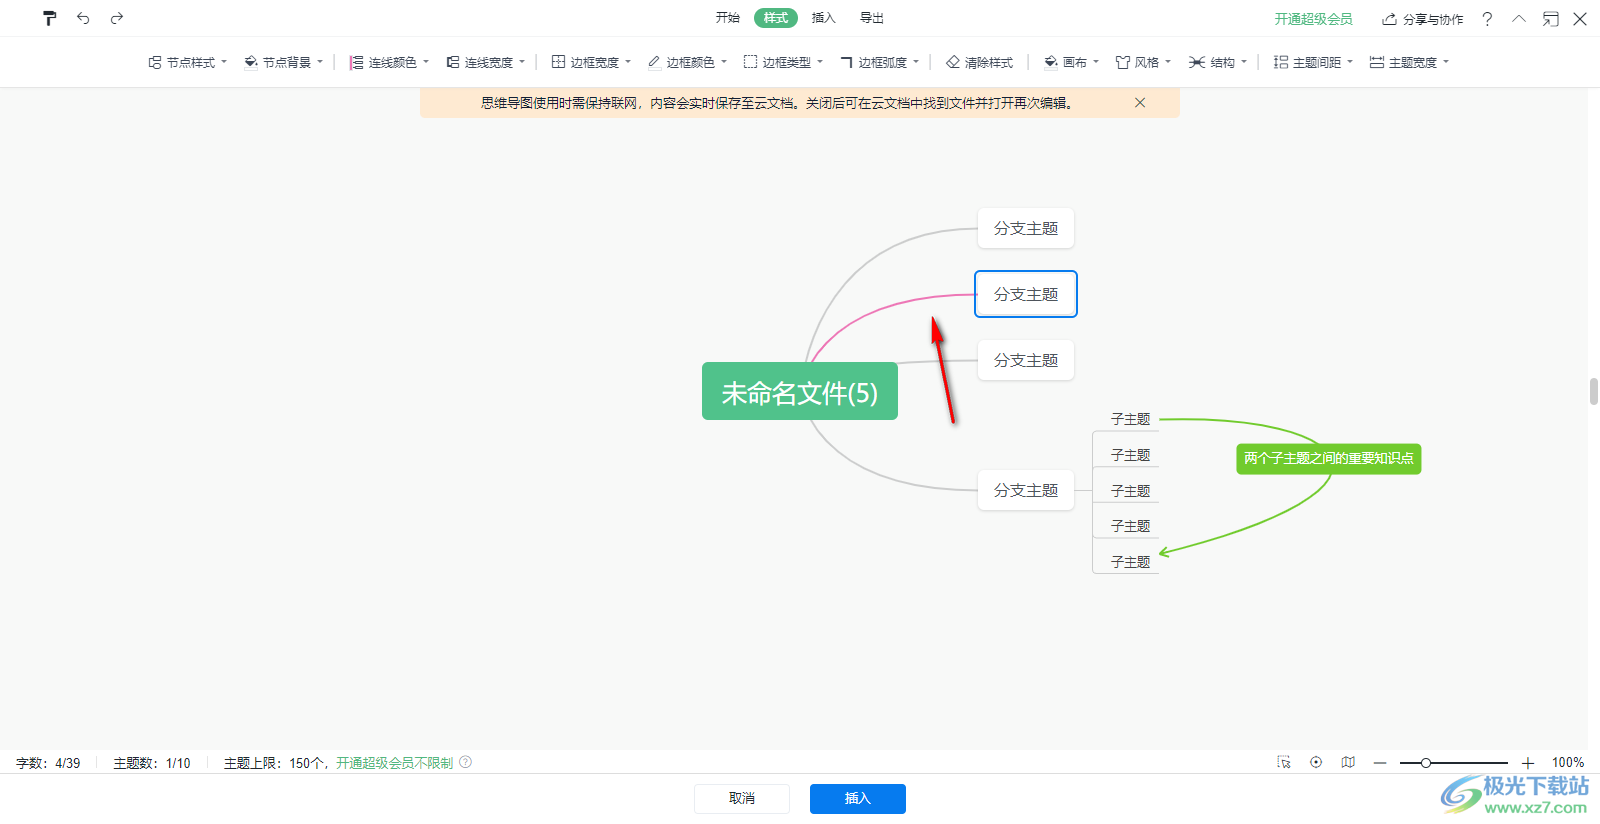Click the node background paint bucket icon
The width and height of the screenshot is (1600, 824).
(251, 62)
